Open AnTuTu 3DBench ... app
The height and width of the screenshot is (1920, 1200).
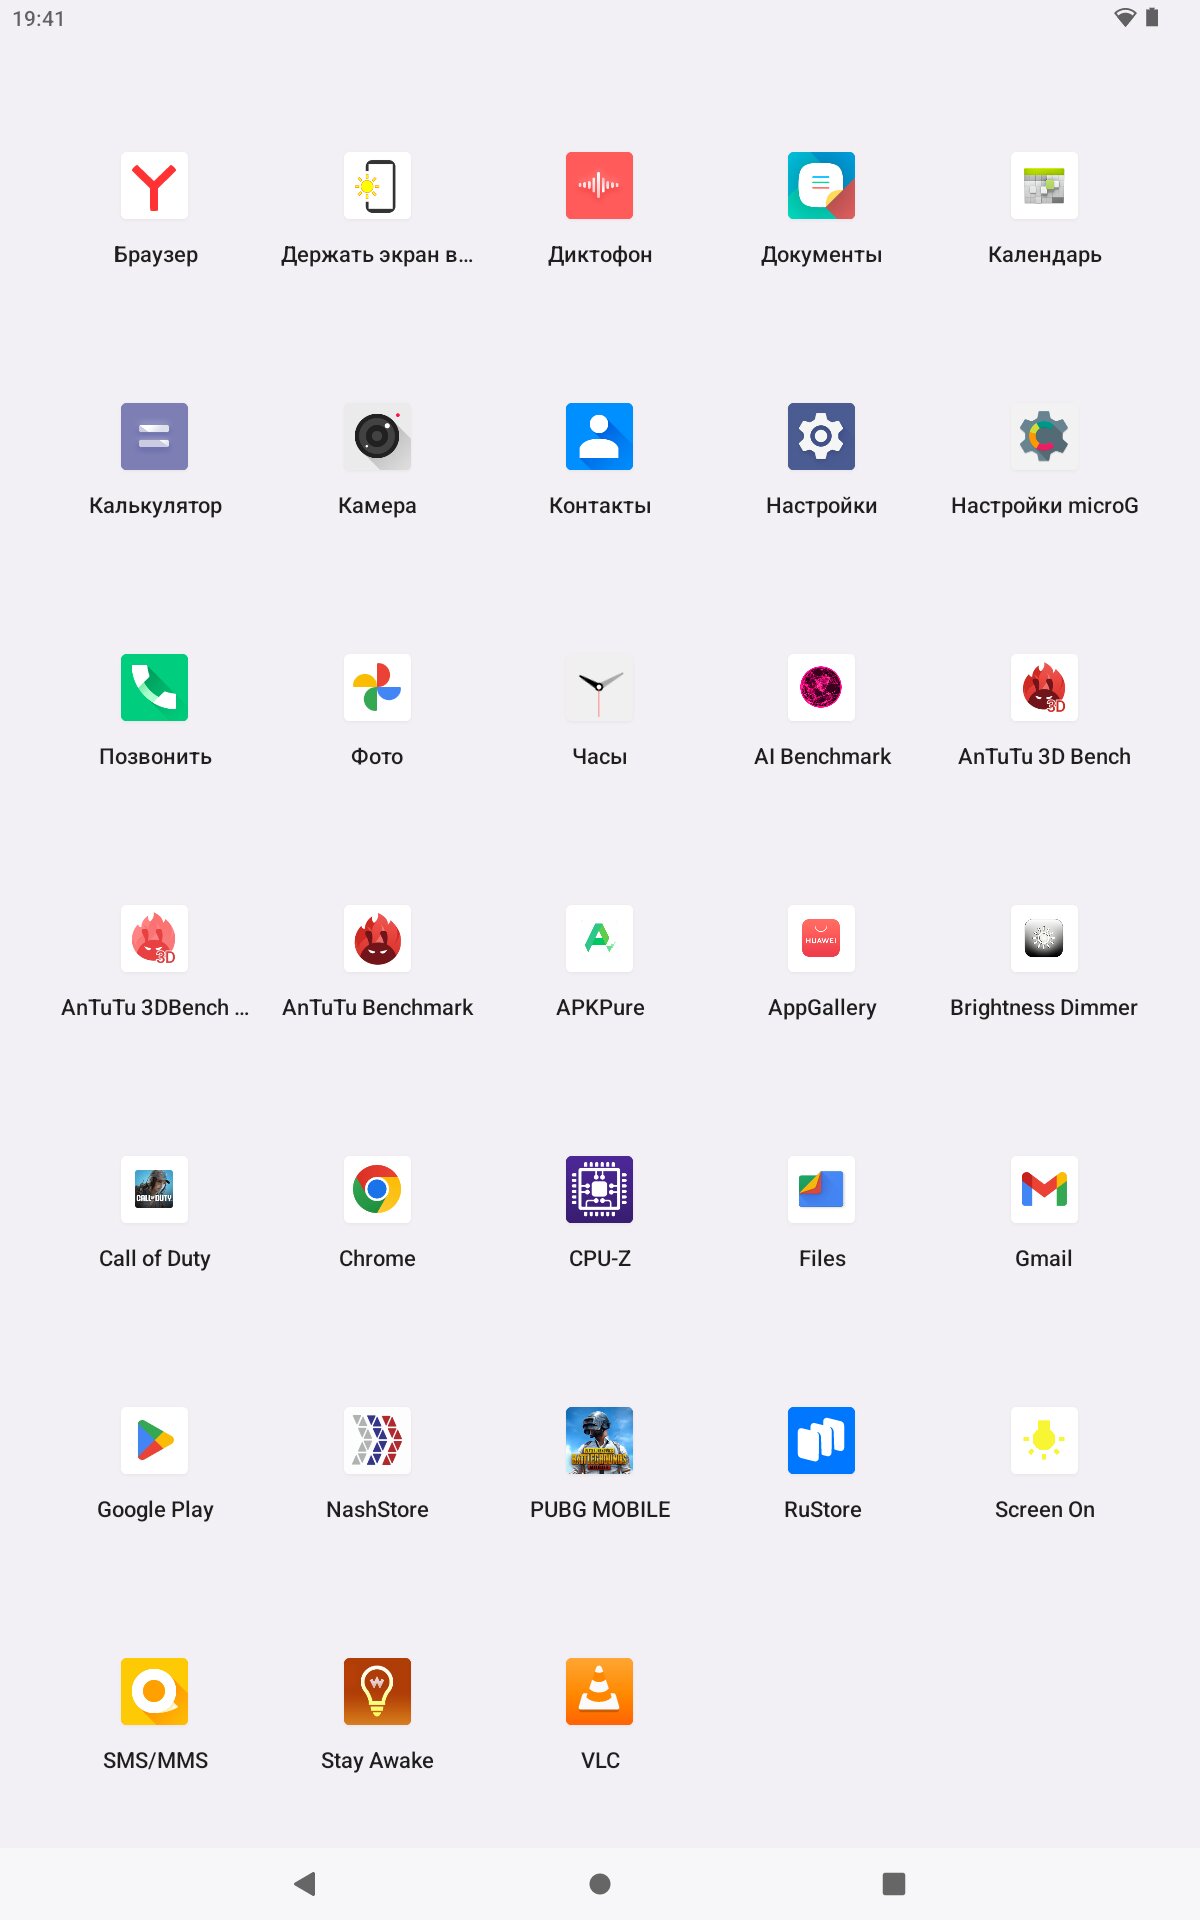[154, 939]
